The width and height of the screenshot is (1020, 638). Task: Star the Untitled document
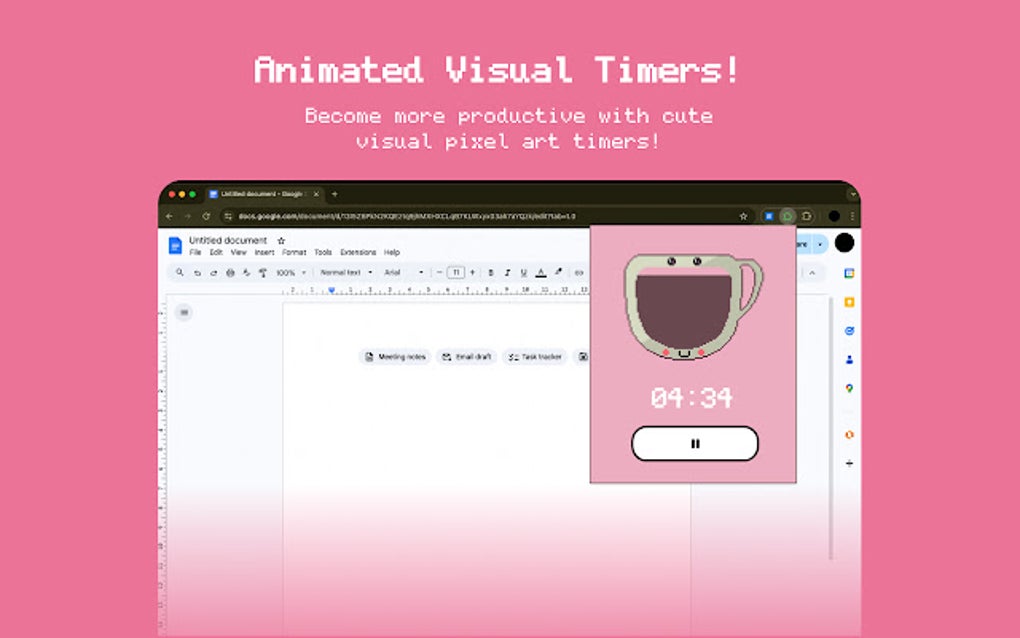click(x=281, y=240)
